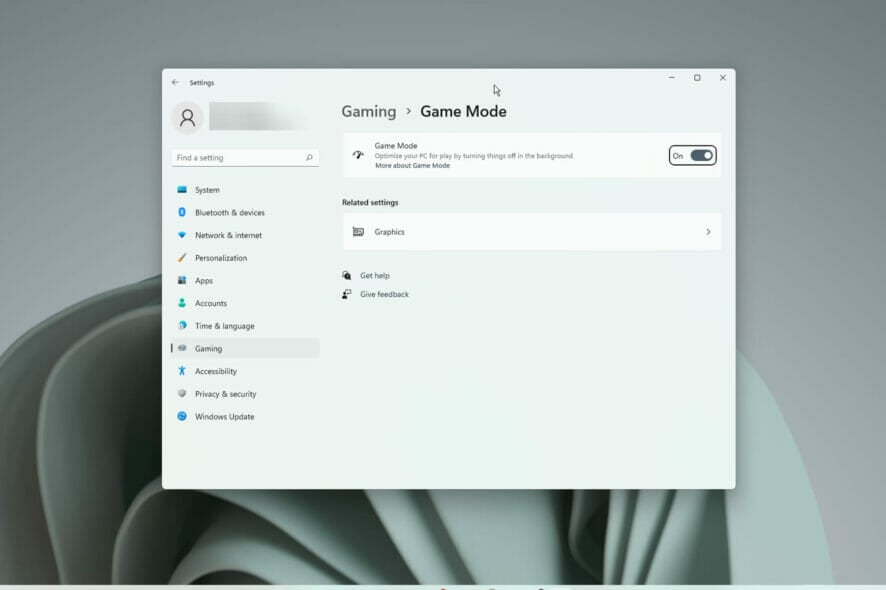Minimize the Settings window

tap(672, 78)
